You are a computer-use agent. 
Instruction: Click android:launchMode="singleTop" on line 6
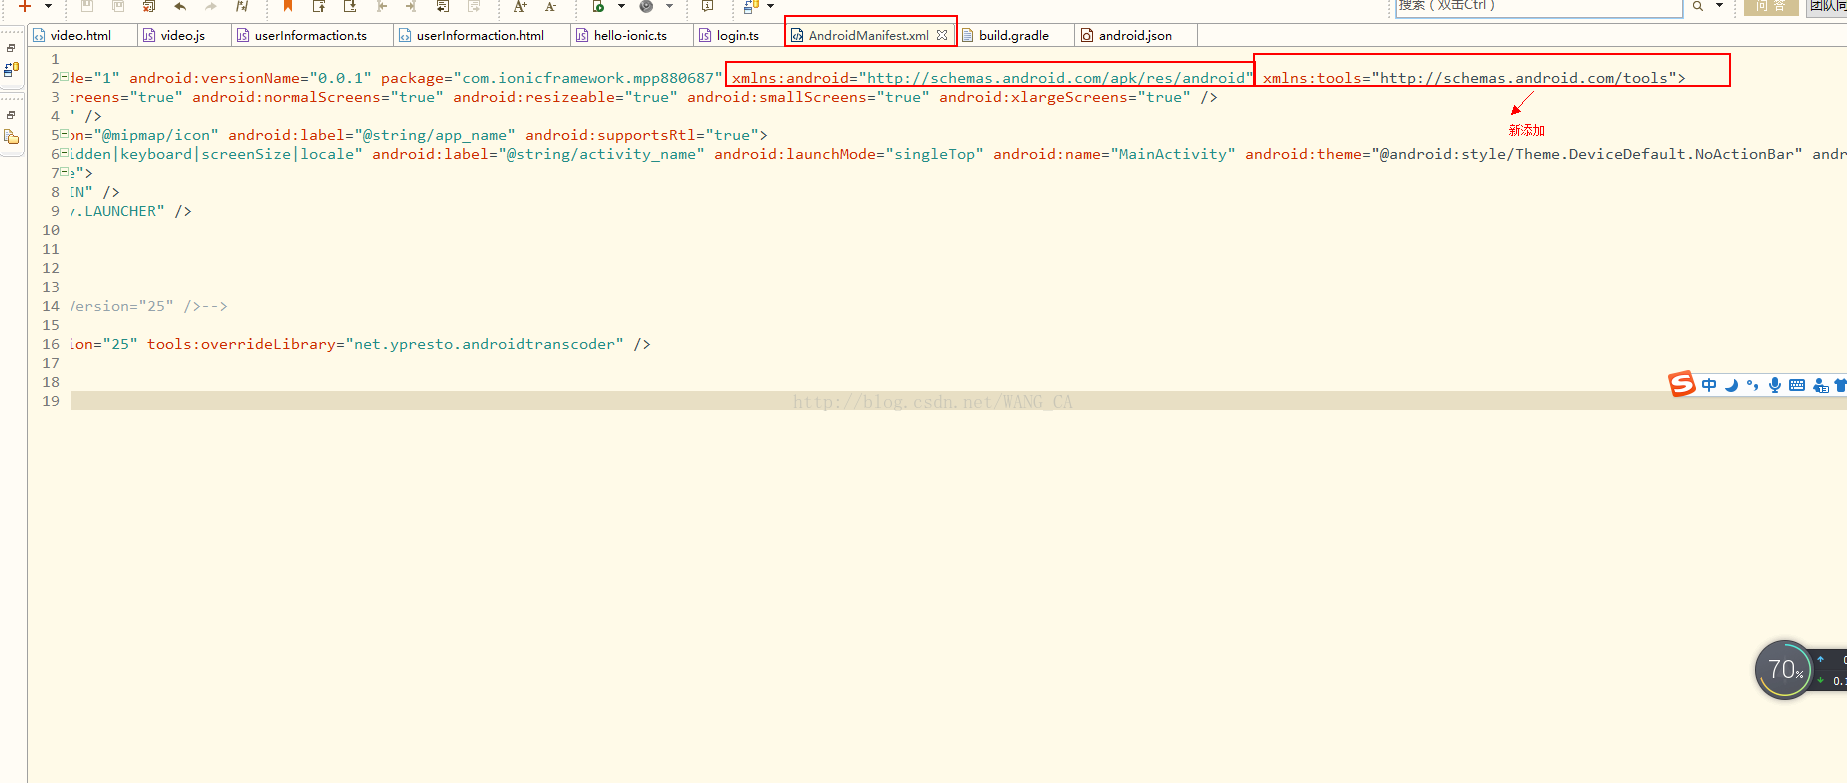pyautogui.click(x=849, y=154)
